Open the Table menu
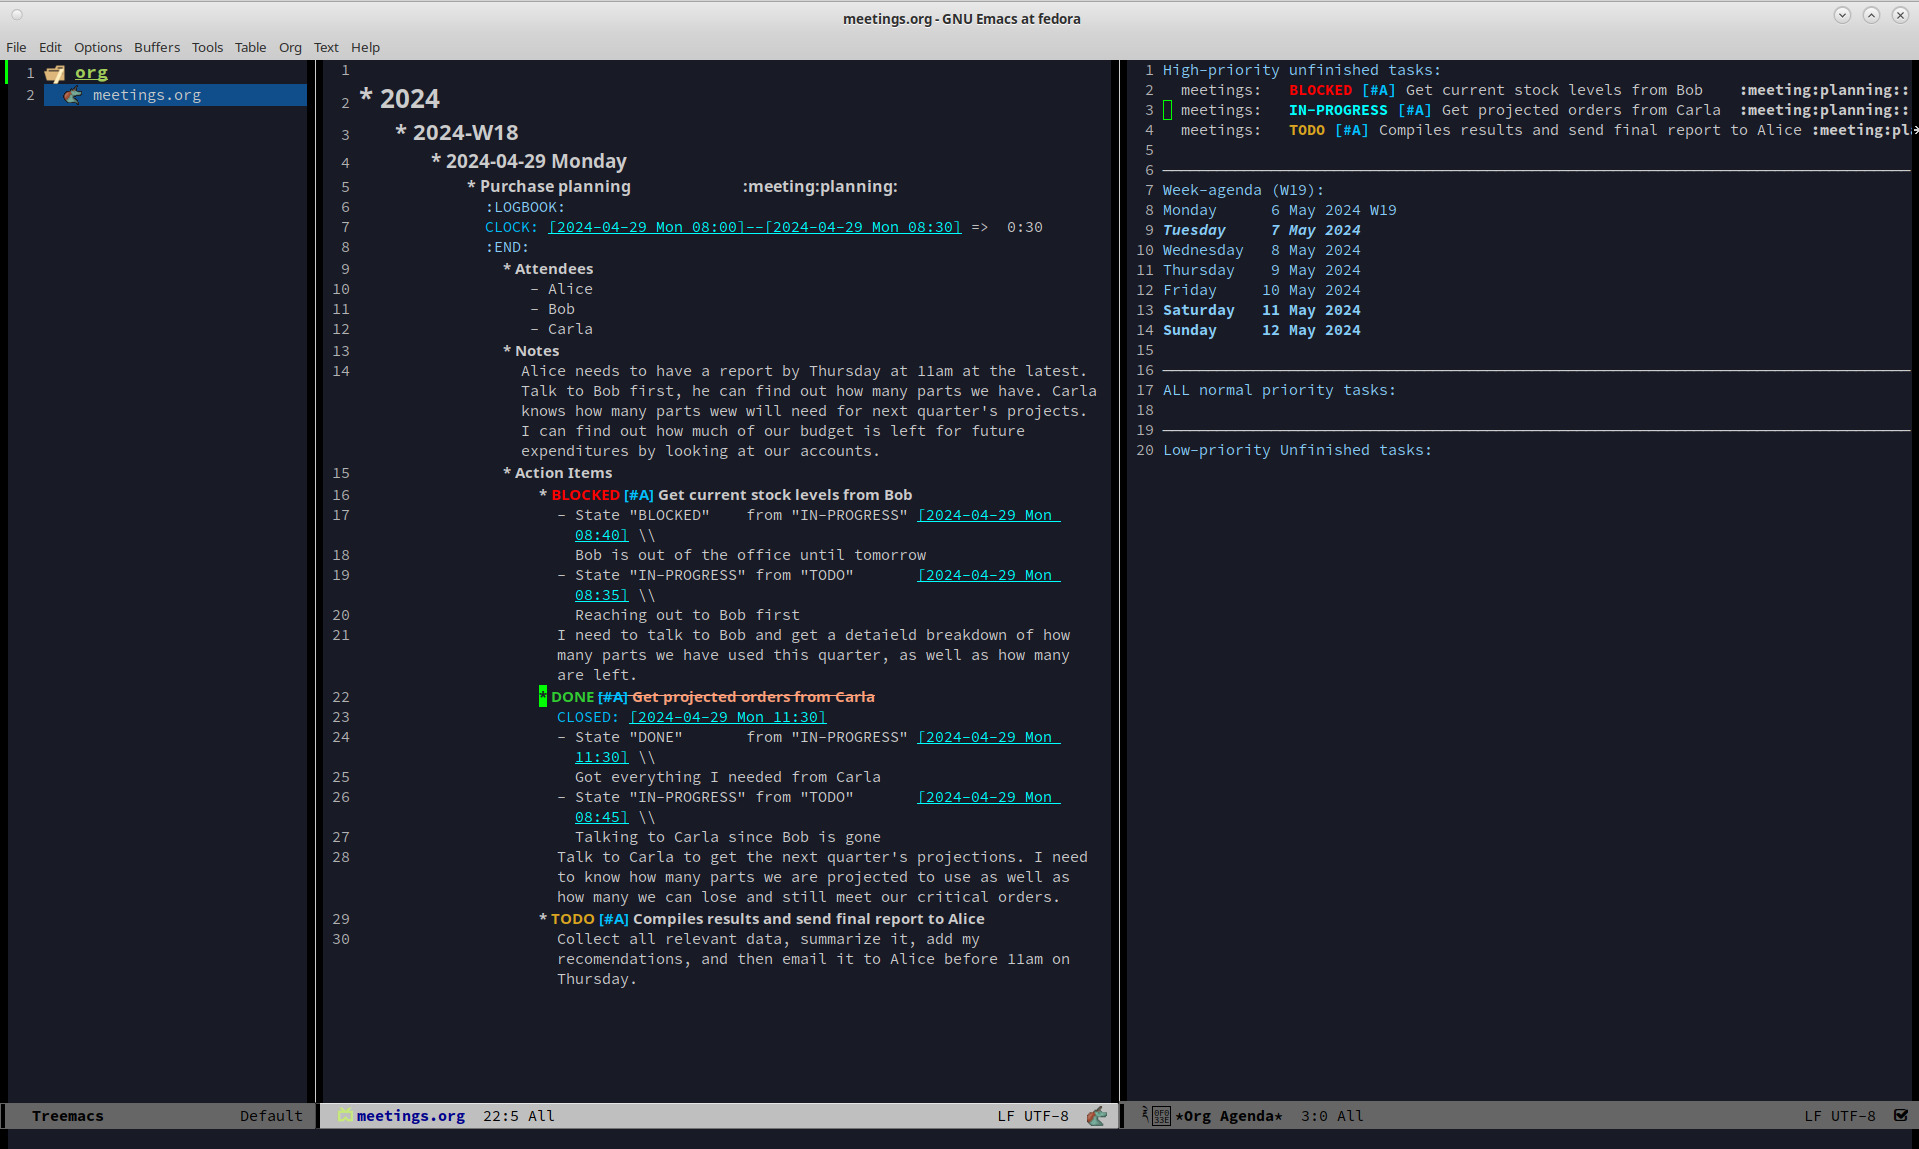This screenshot has width=1919, height=1149. coord(250,47)
